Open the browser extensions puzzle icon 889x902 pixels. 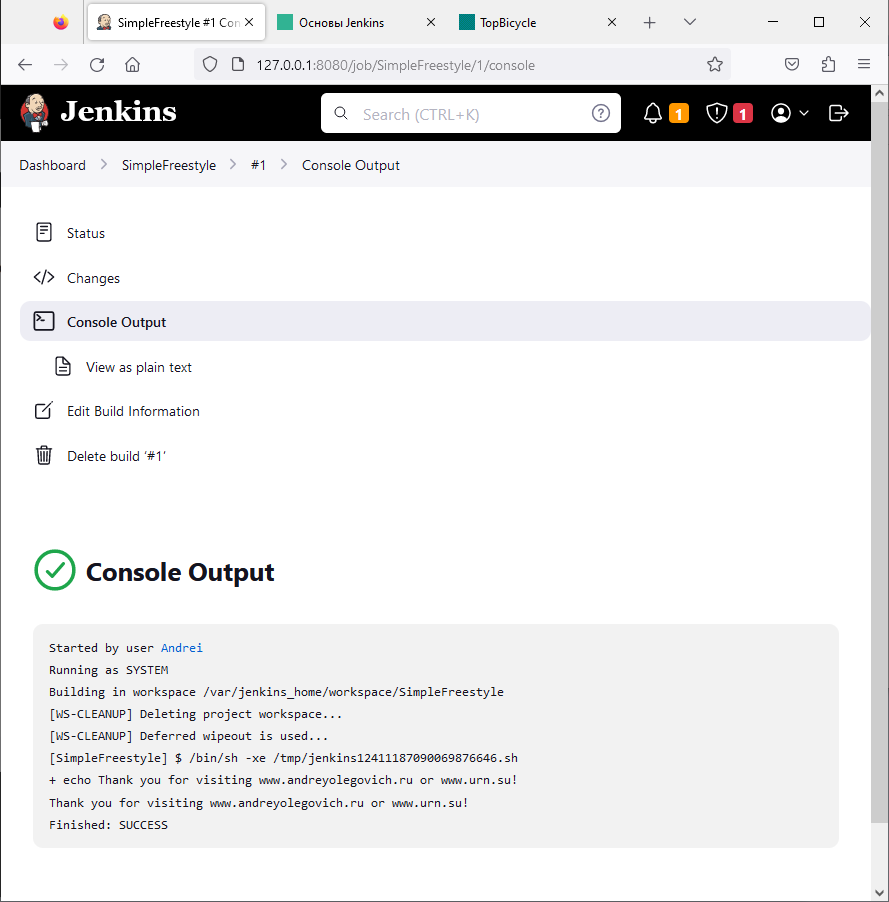click(828, 64)
